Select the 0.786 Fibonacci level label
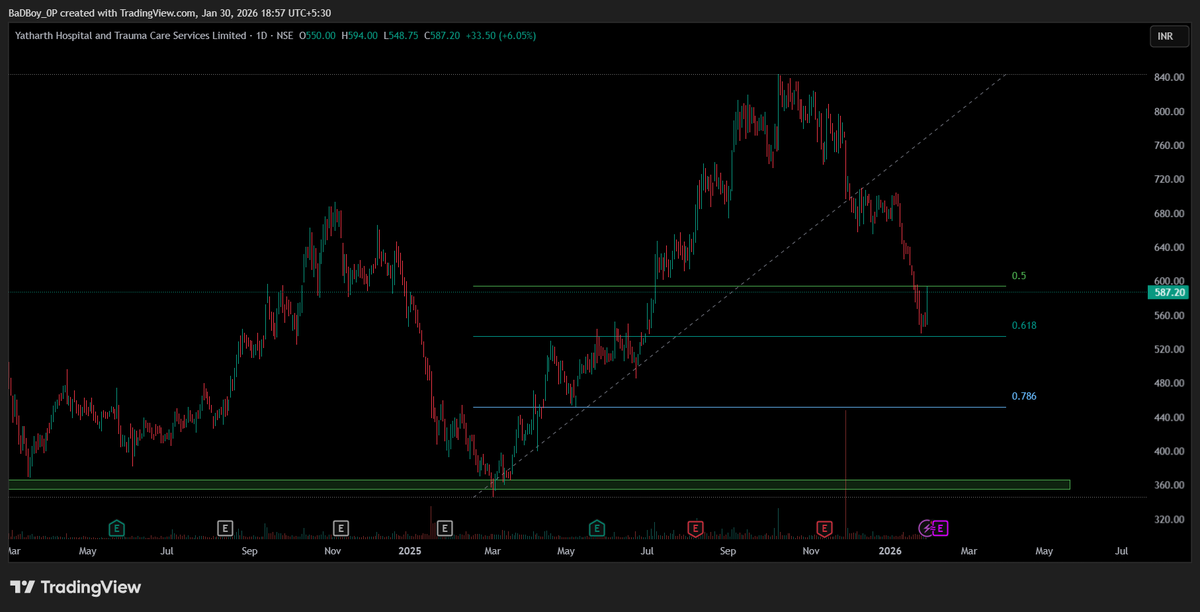 point(1023,396)
